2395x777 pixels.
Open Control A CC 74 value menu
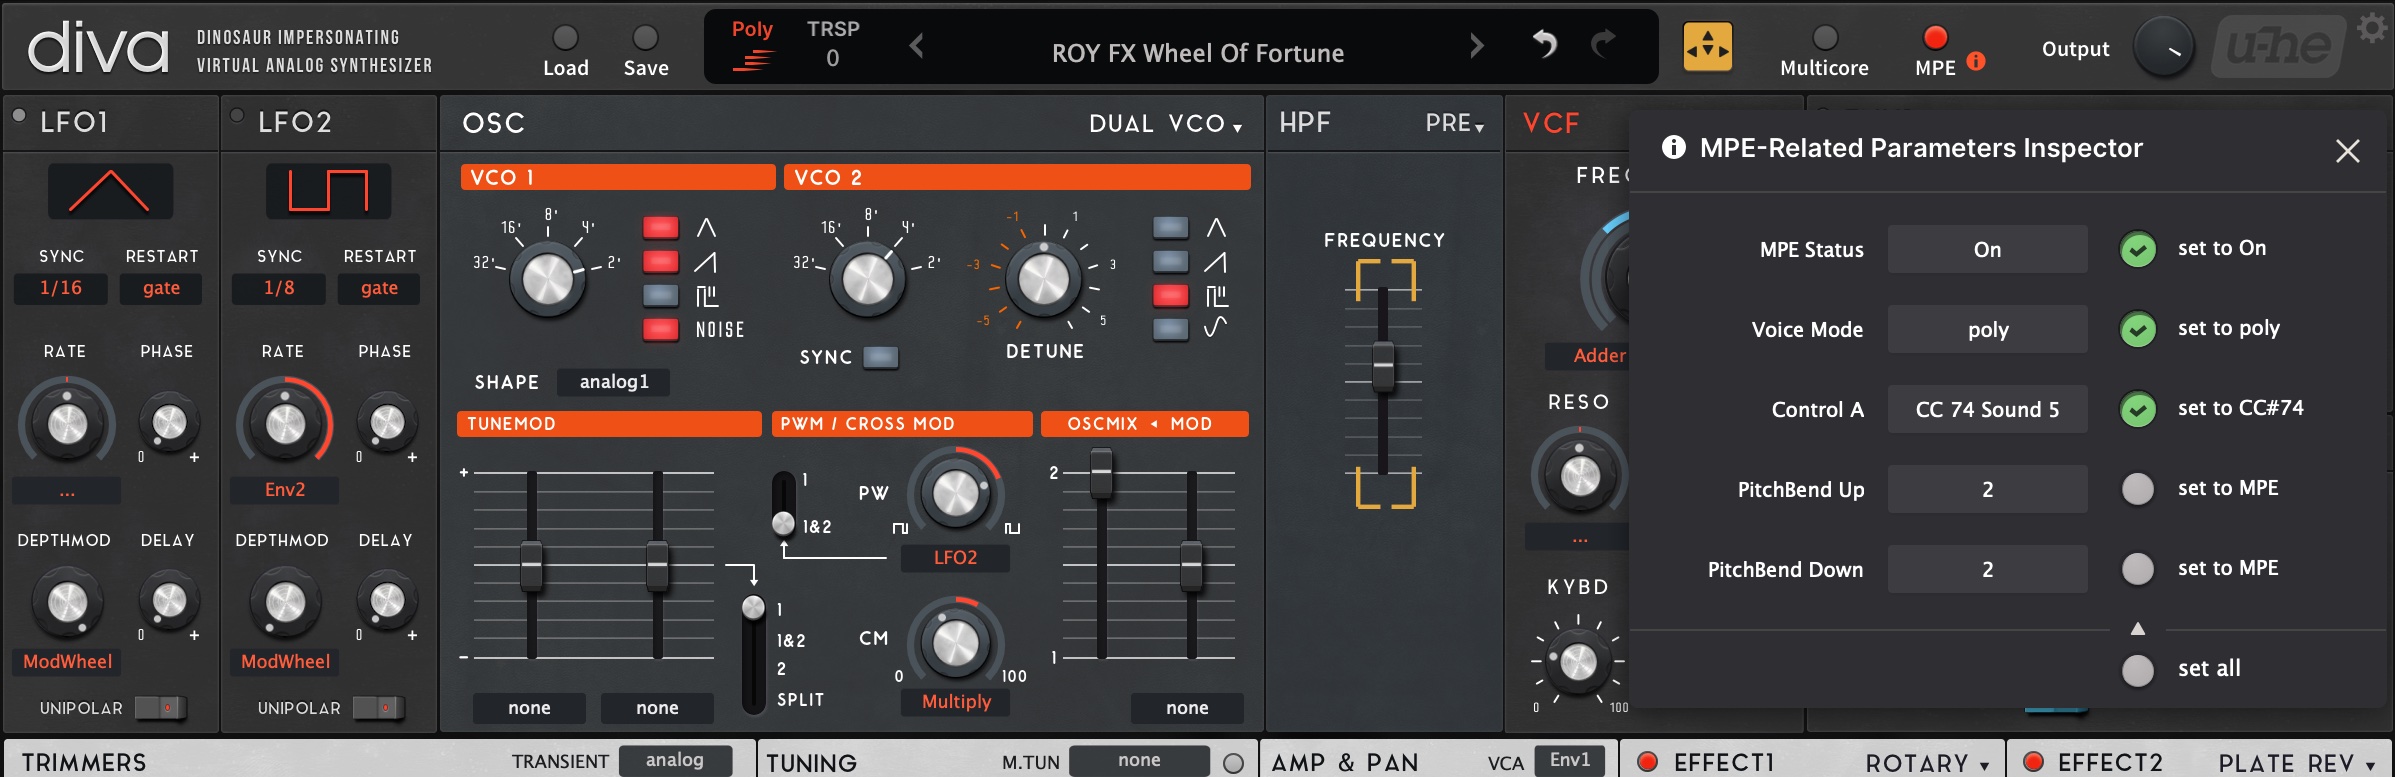(x=1988, y=409)
